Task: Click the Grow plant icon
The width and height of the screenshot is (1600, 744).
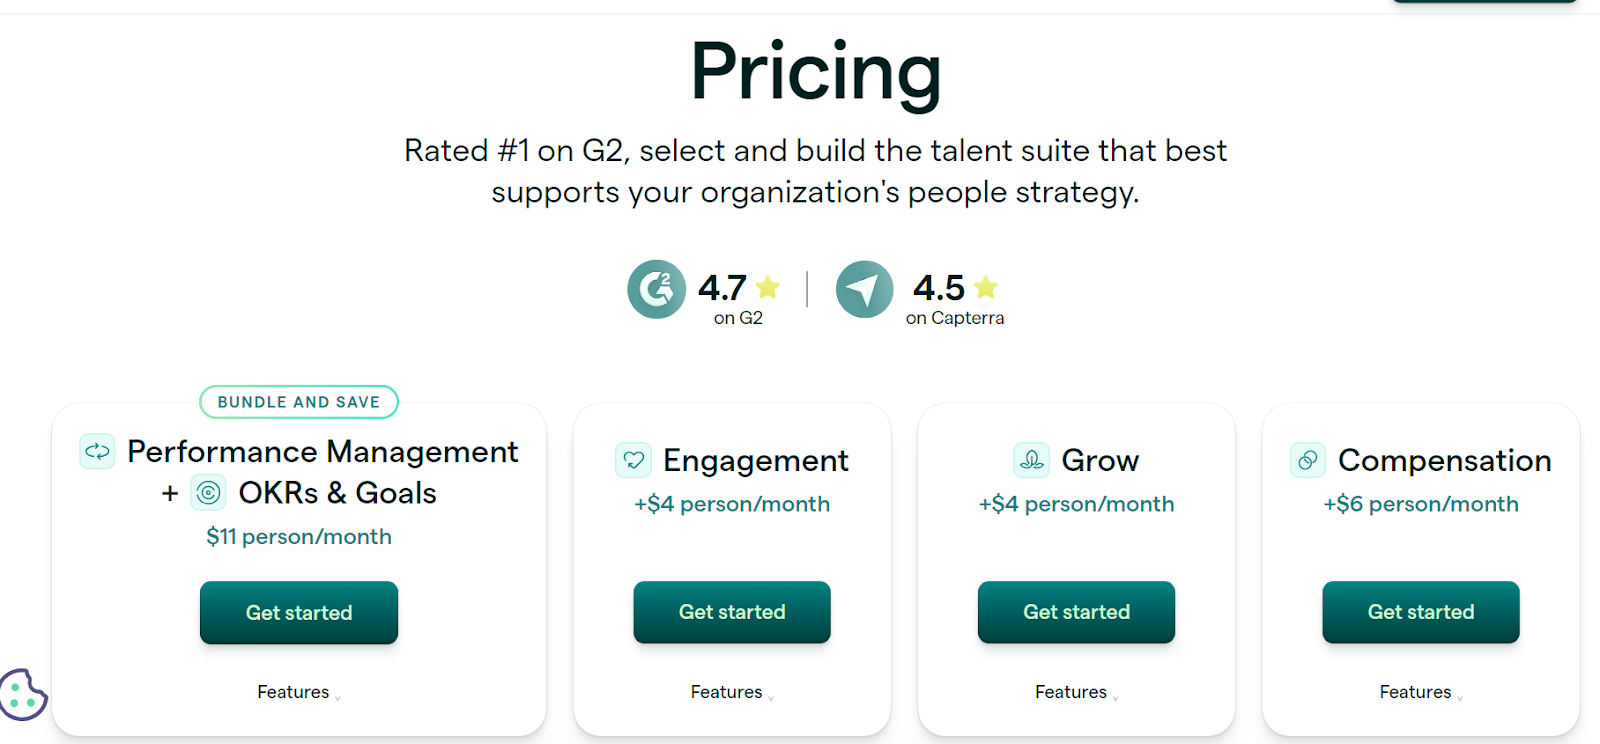Action: [1032, 460]
